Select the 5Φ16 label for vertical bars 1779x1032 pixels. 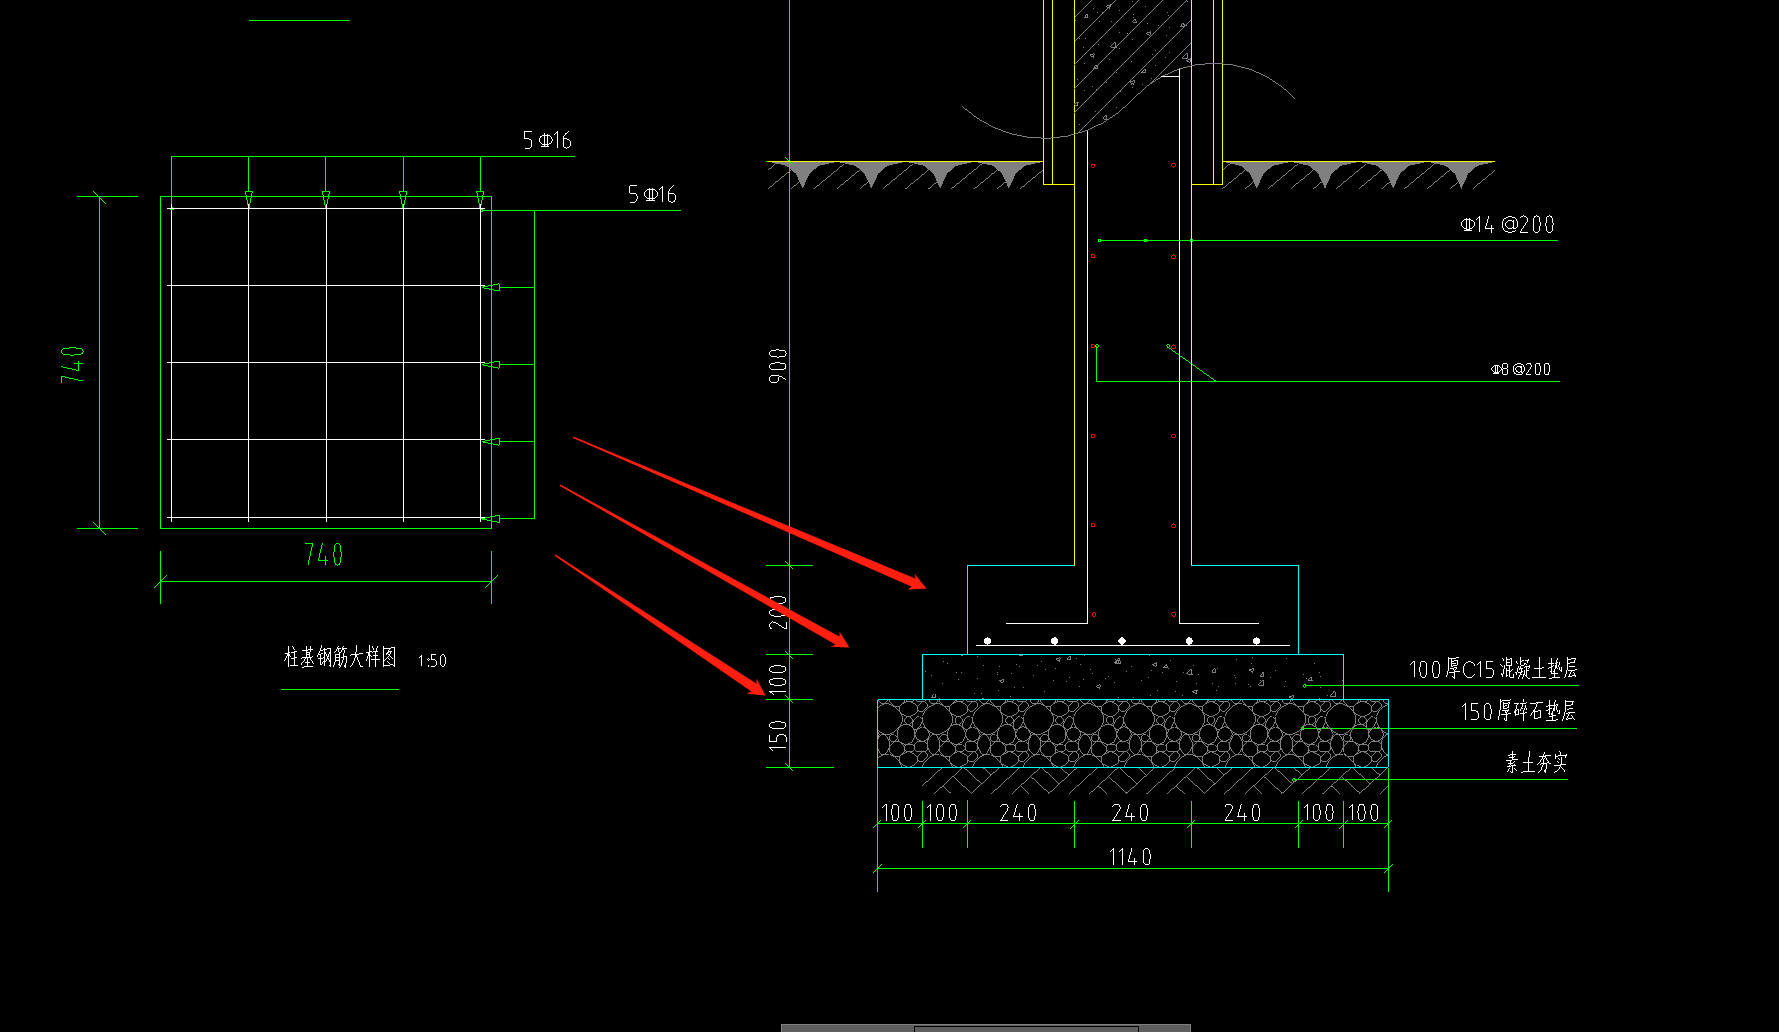(547, 141)
